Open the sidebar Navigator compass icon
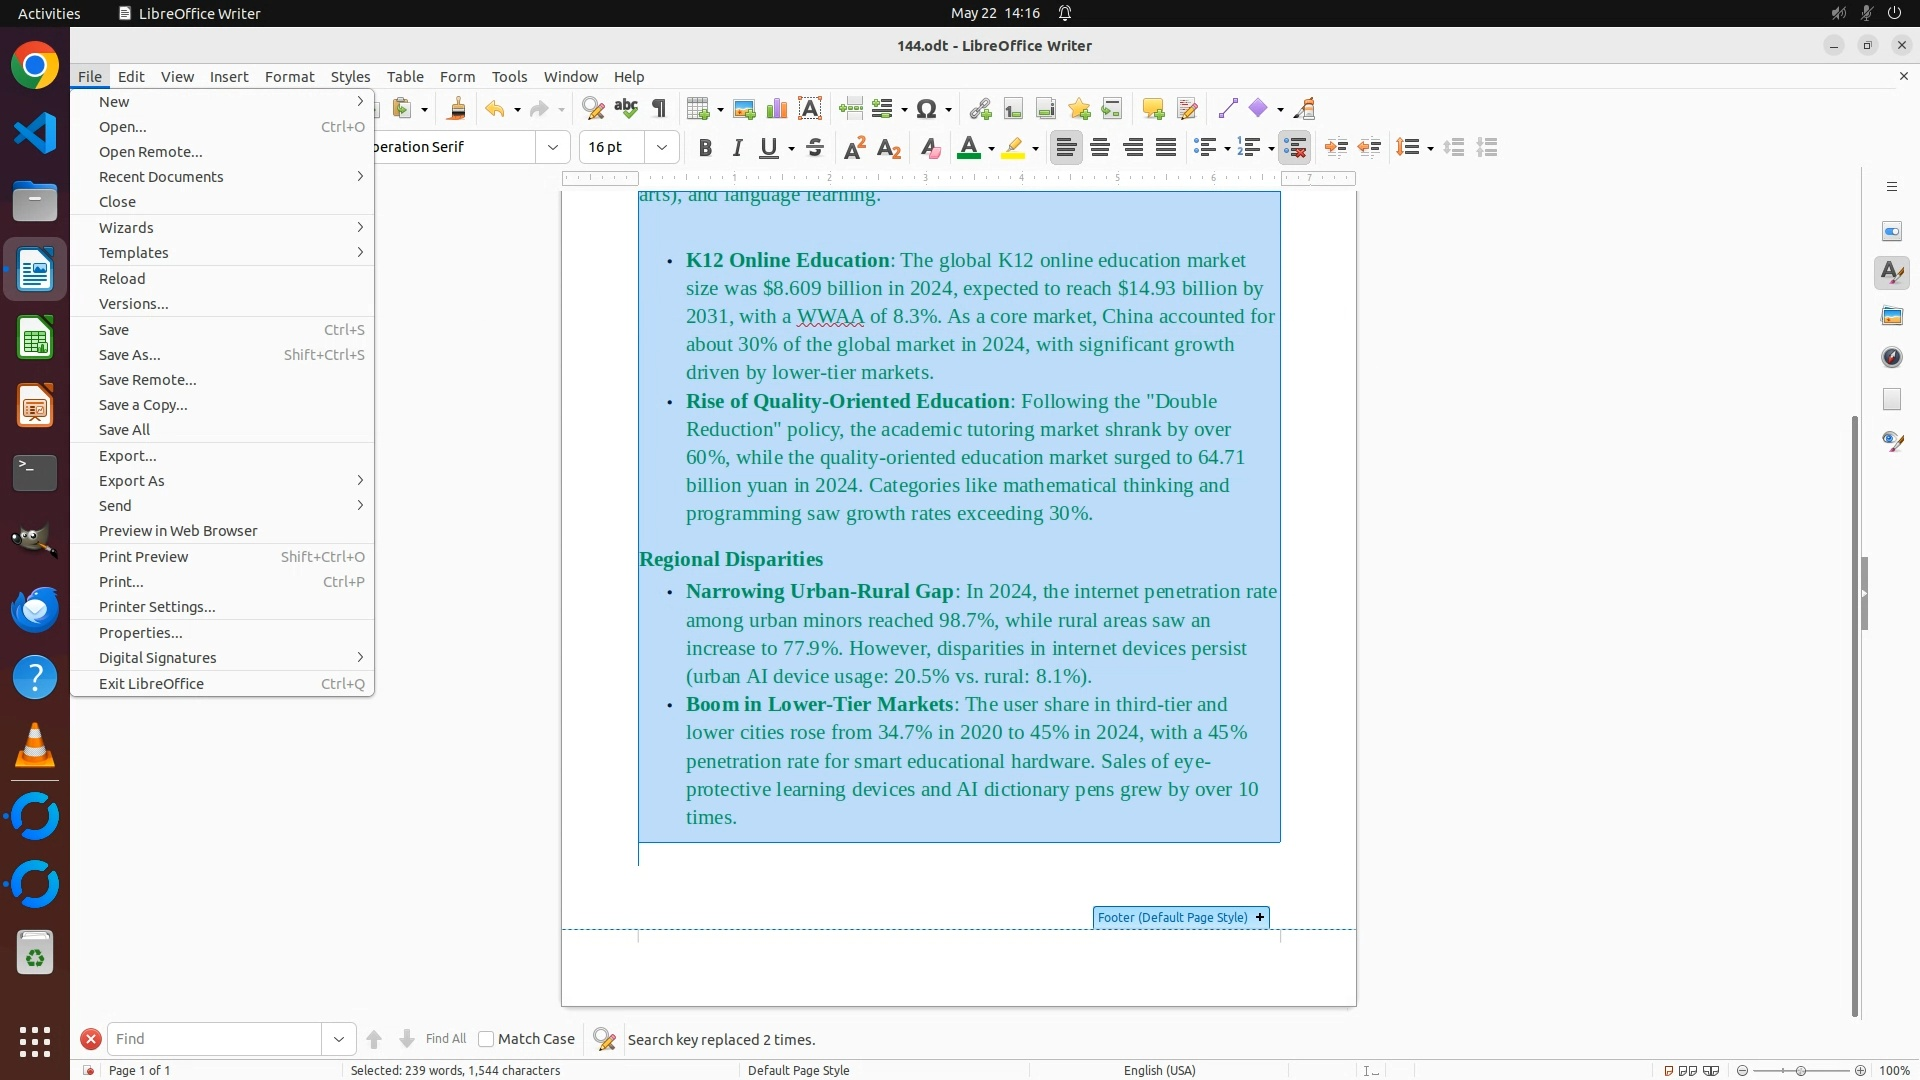The image size is (1920, 1080). (1892, 358)
